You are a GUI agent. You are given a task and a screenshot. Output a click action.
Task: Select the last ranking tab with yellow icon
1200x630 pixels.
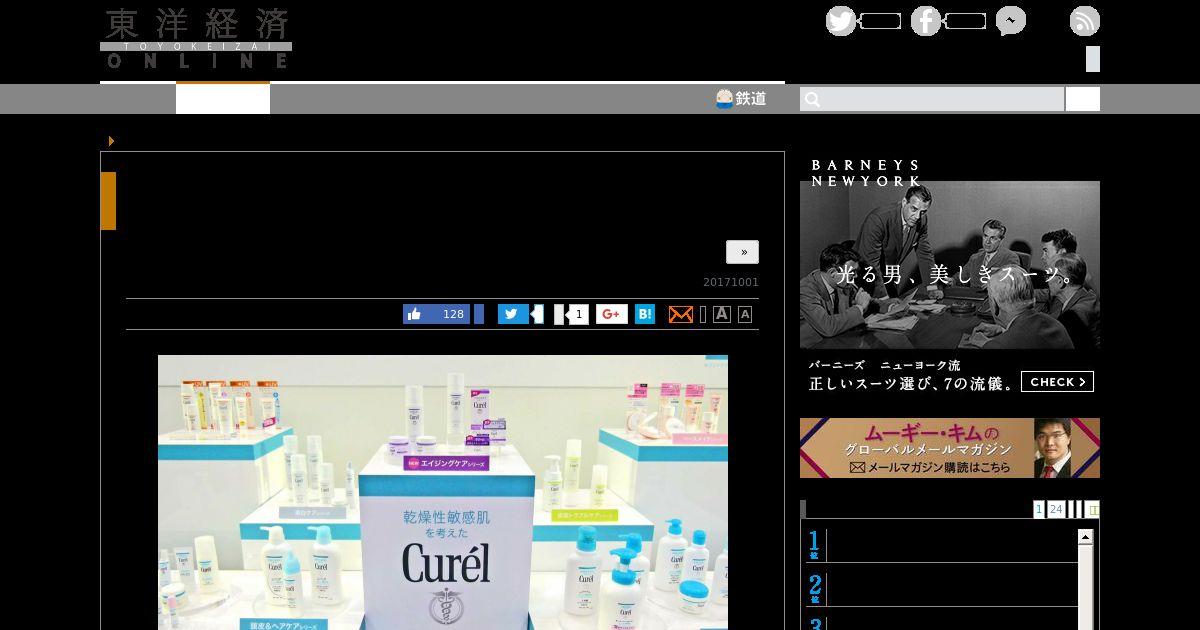click(x=1092, y=509)
